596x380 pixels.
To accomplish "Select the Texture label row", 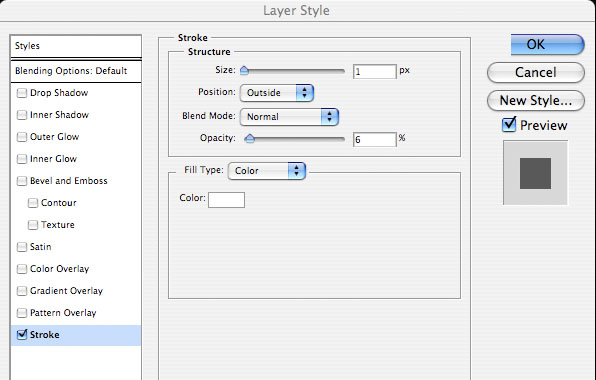I will tap(58, 225).
